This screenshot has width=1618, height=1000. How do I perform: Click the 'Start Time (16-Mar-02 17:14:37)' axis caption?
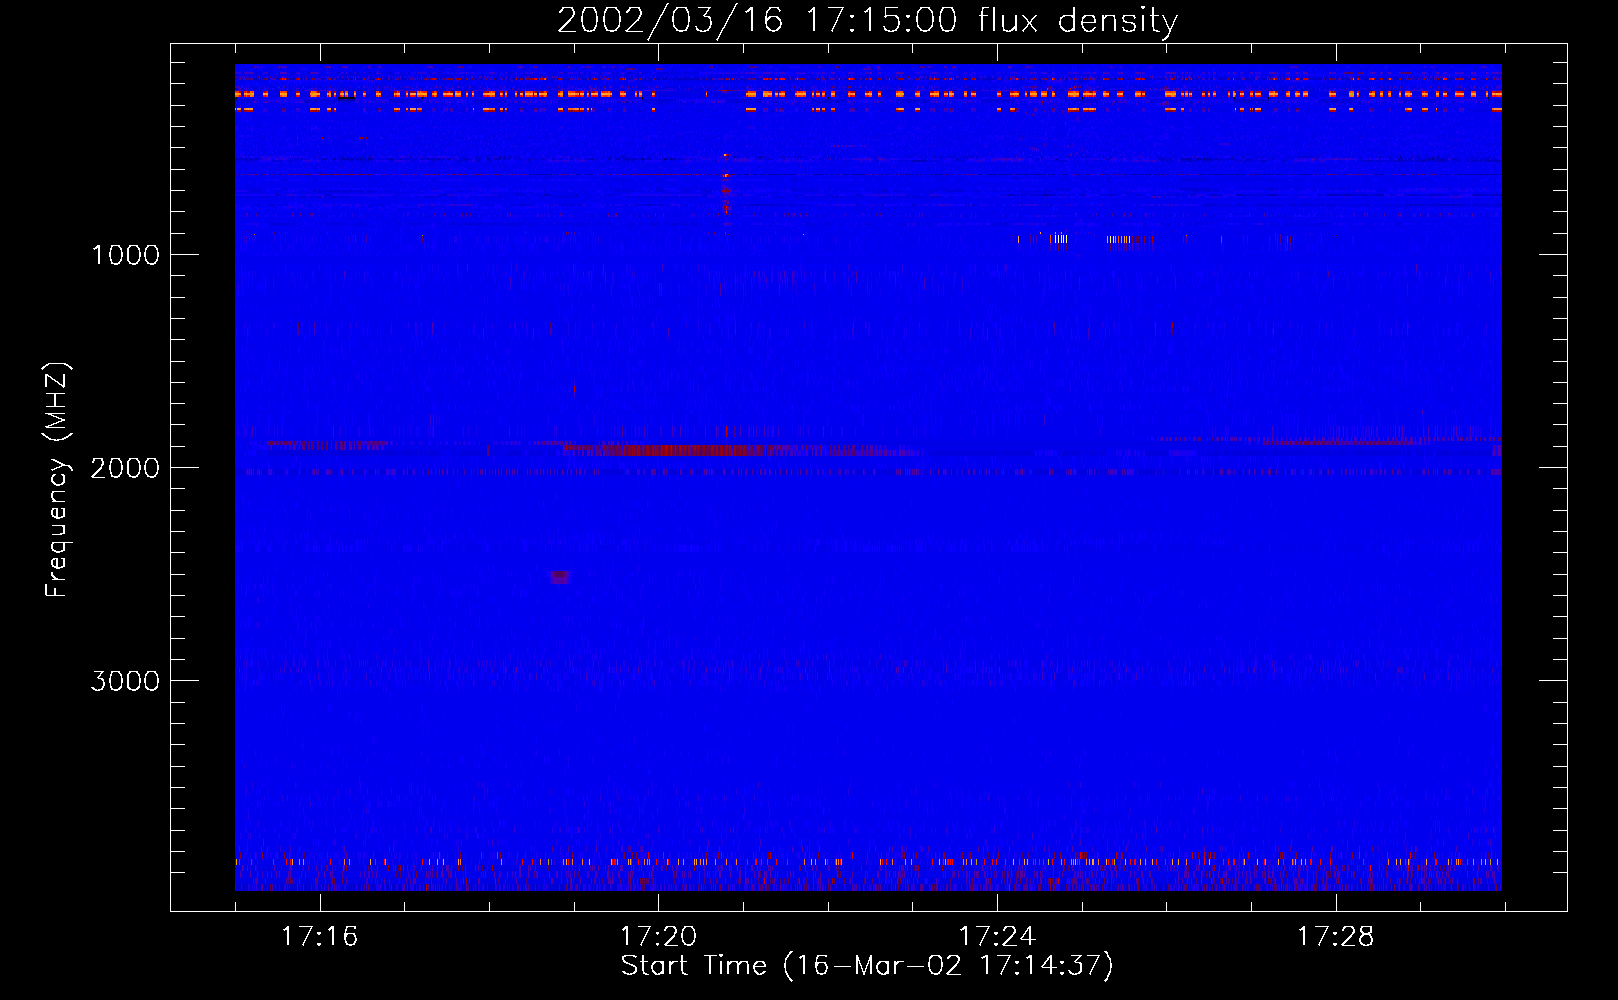coord(867,966)
